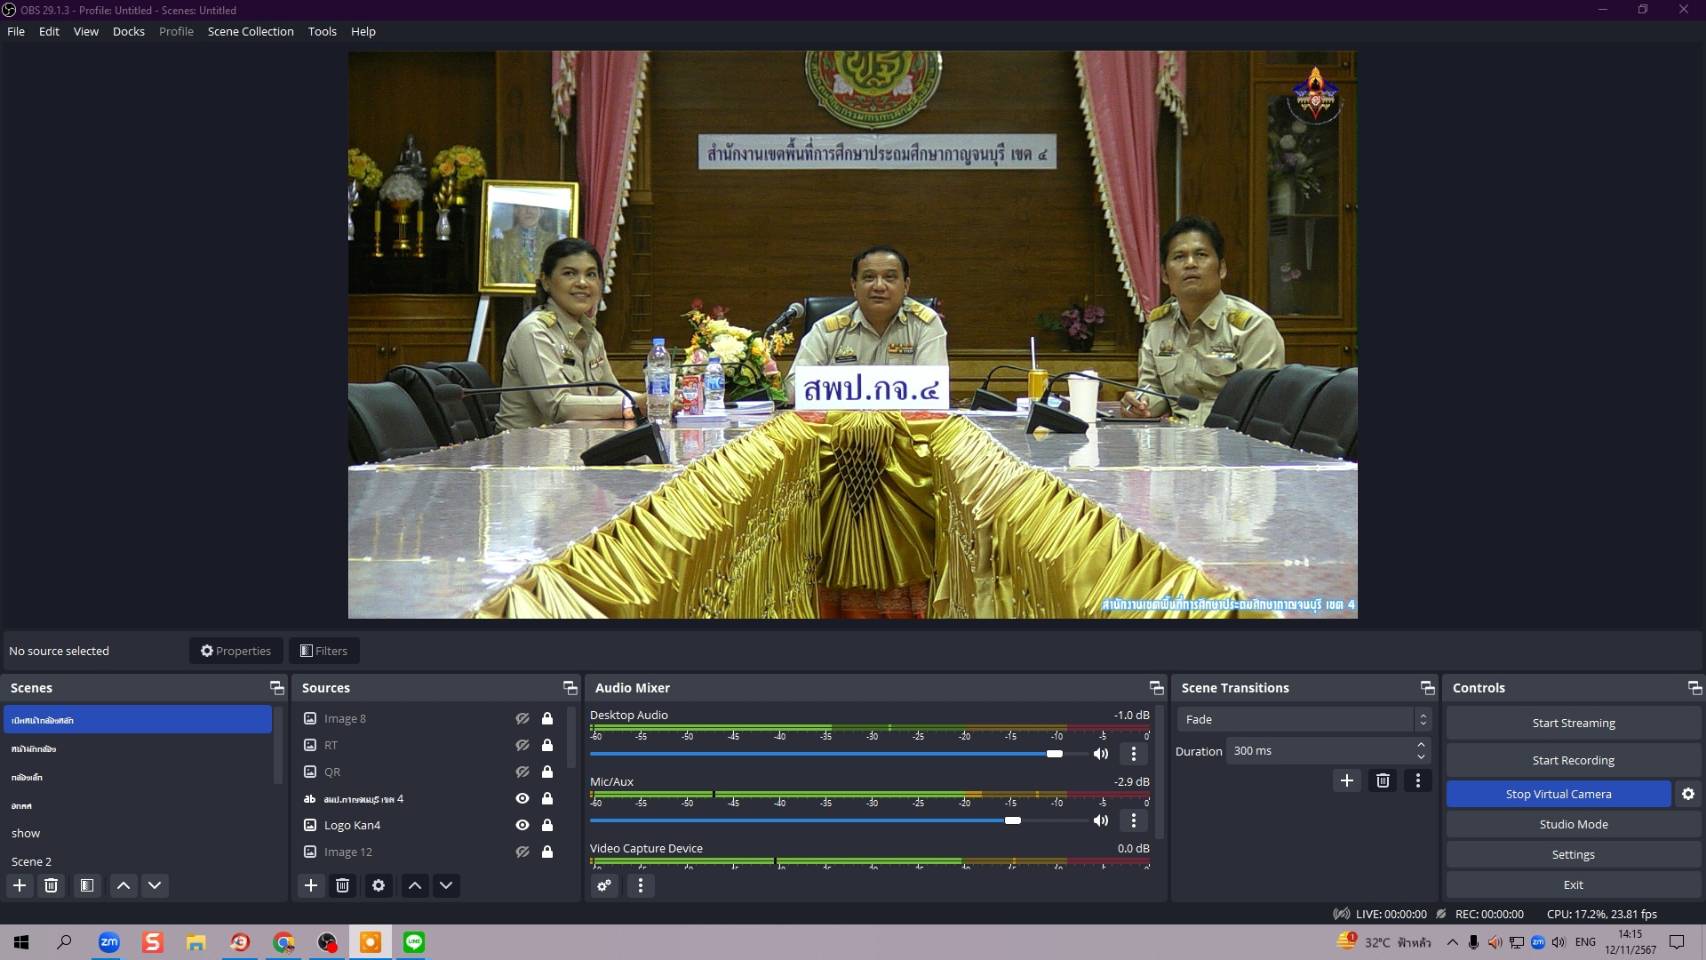This screenshot has height=960, width=1706.
Task: Open the Scene Collection menu
Action: (x=250, y=31)
